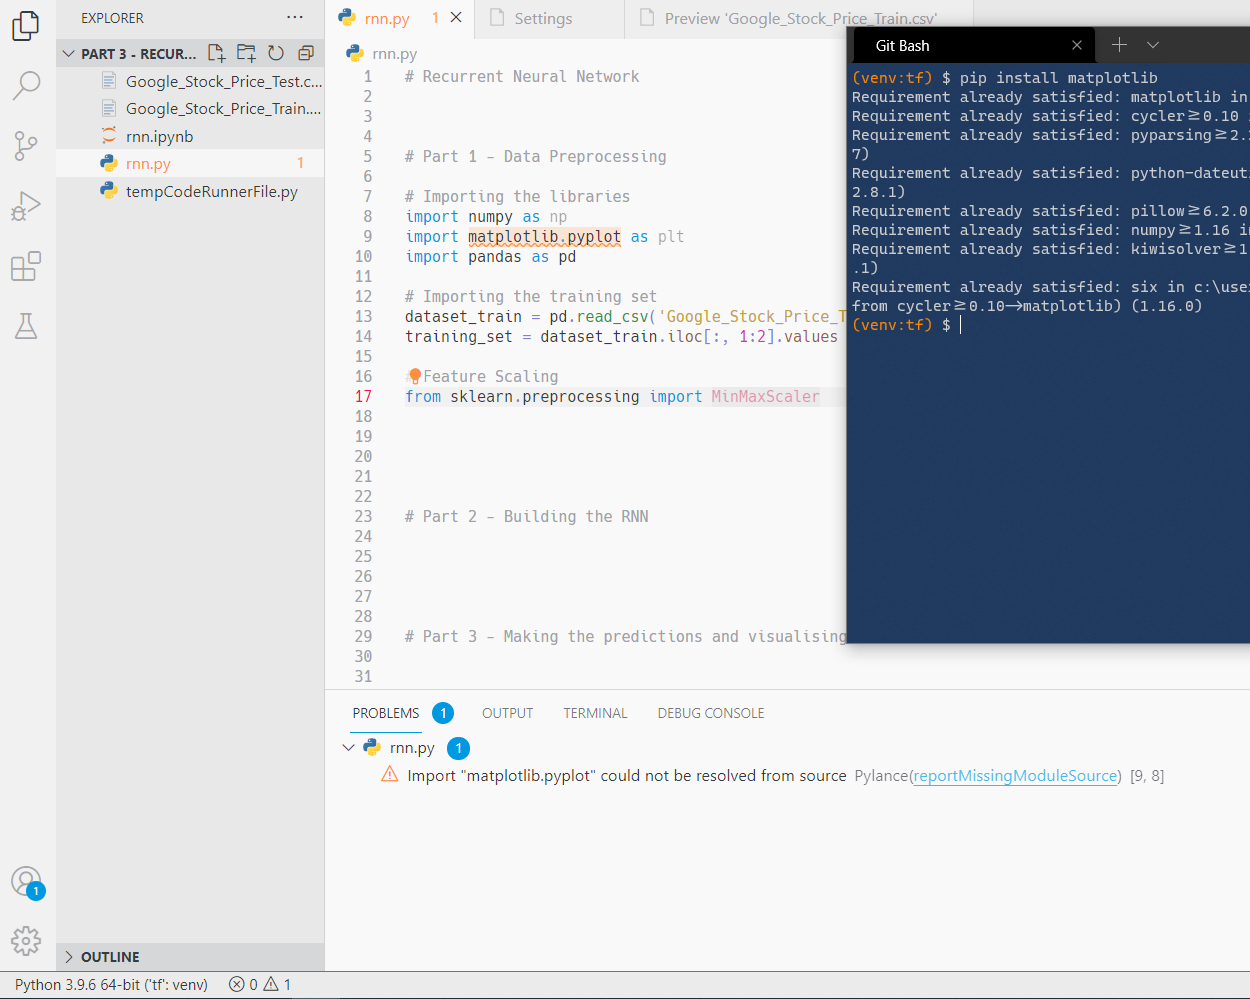Collapse all folders in explorer
Viewport: 1250px width, 999px height.
point(306,53)
